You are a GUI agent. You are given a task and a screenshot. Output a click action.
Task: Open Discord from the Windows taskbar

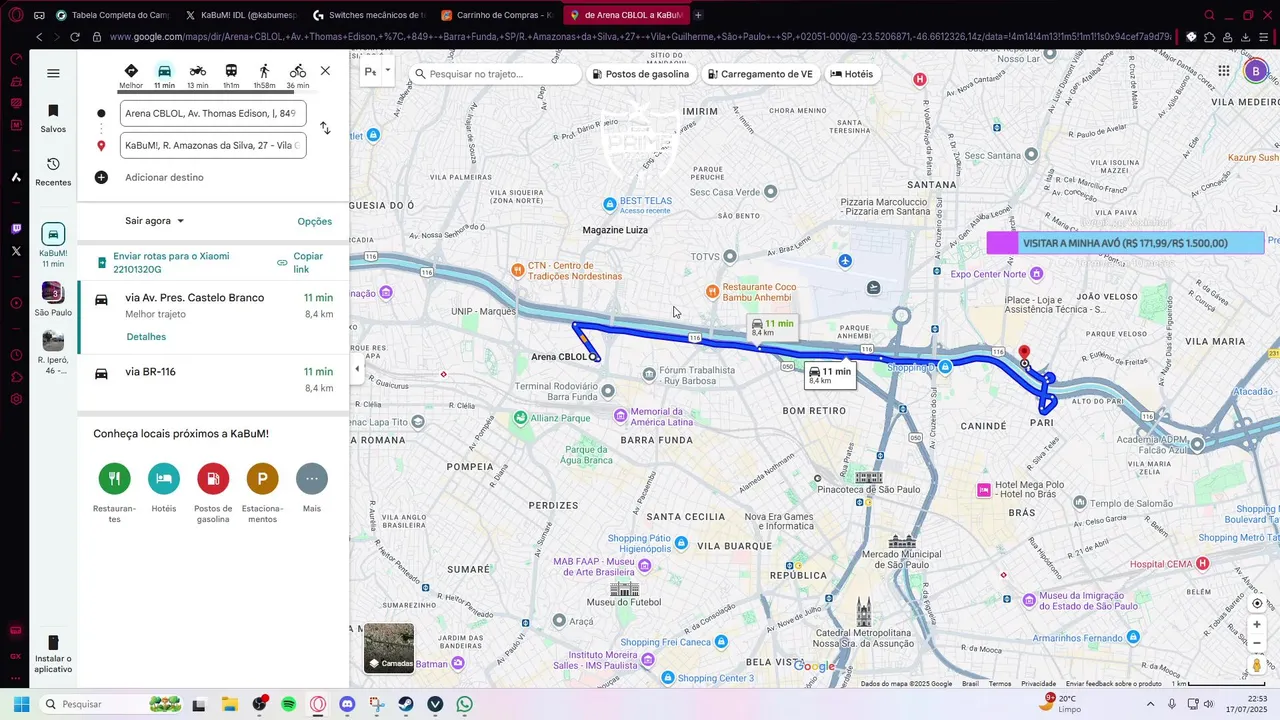347,704
